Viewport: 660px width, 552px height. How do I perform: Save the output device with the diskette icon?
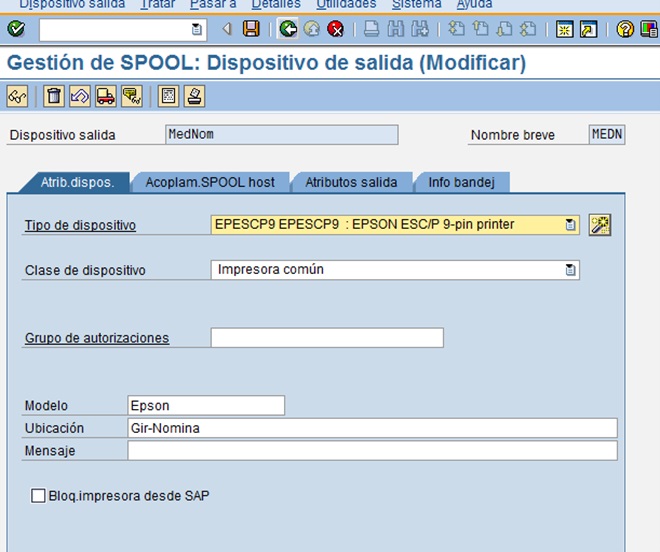[251, 29]
